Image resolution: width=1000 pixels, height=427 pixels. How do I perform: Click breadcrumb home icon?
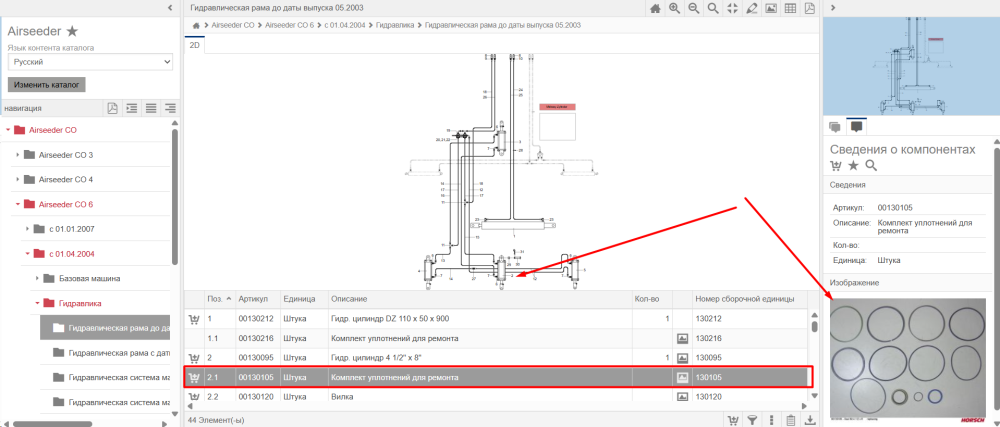pyautogui.click(x=196, y=25)
